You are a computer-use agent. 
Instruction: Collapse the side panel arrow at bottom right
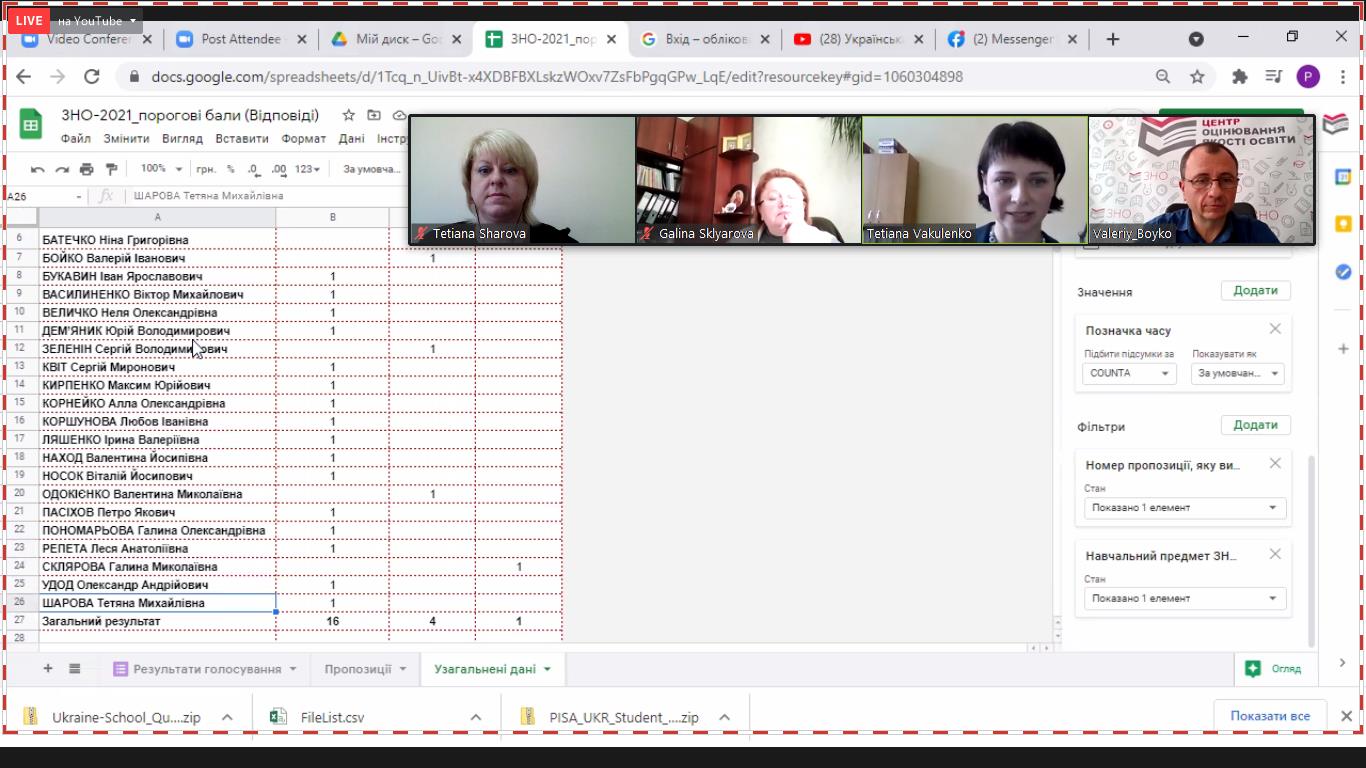click(x=1343, y=663)
